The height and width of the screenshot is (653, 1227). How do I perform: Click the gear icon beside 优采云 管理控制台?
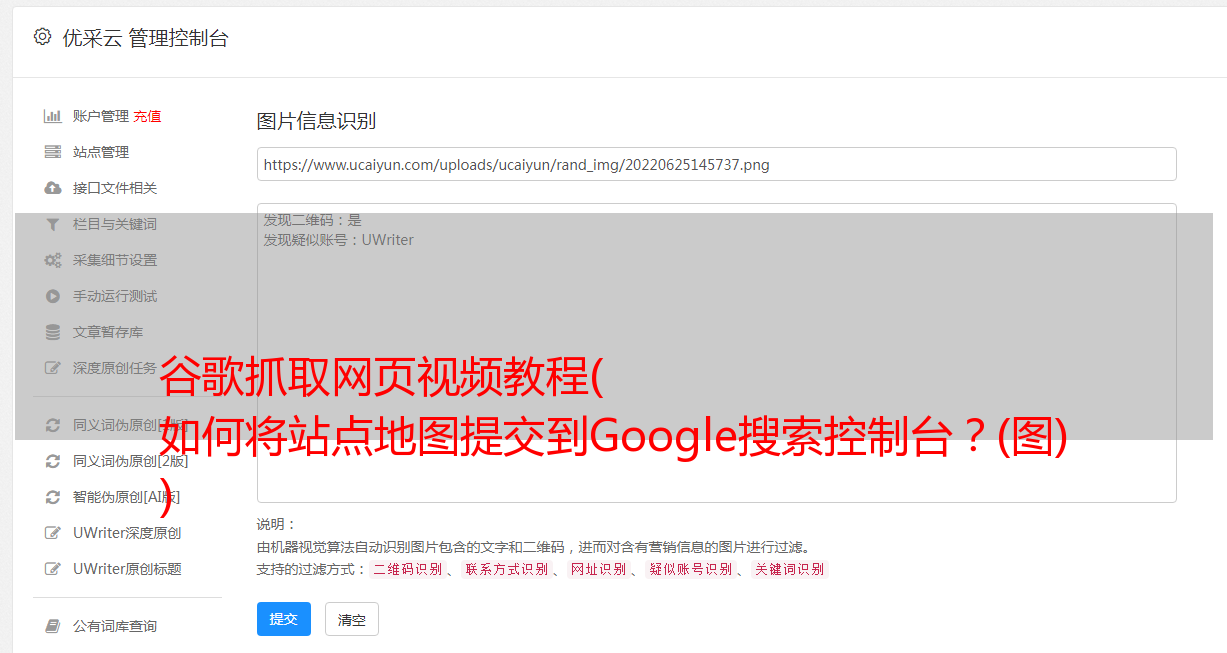[x=42, y=37]
